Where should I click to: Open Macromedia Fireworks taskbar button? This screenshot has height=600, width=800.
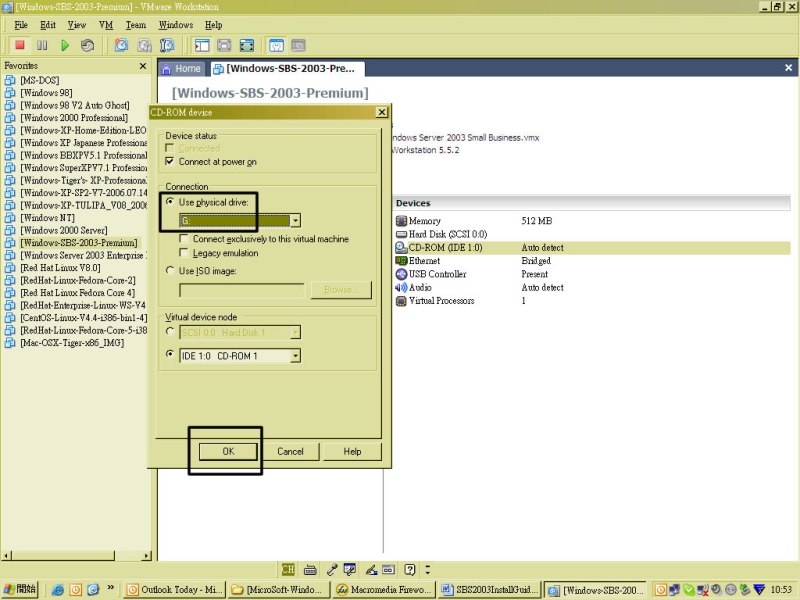384,590
